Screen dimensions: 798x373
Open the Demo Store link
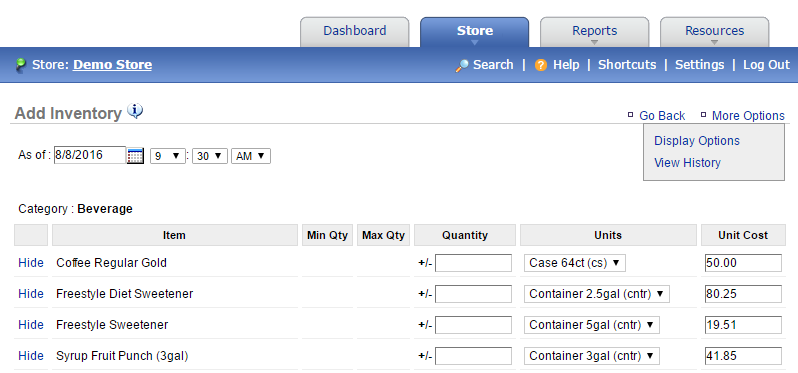pyautogui.click(x=112, y=65)
